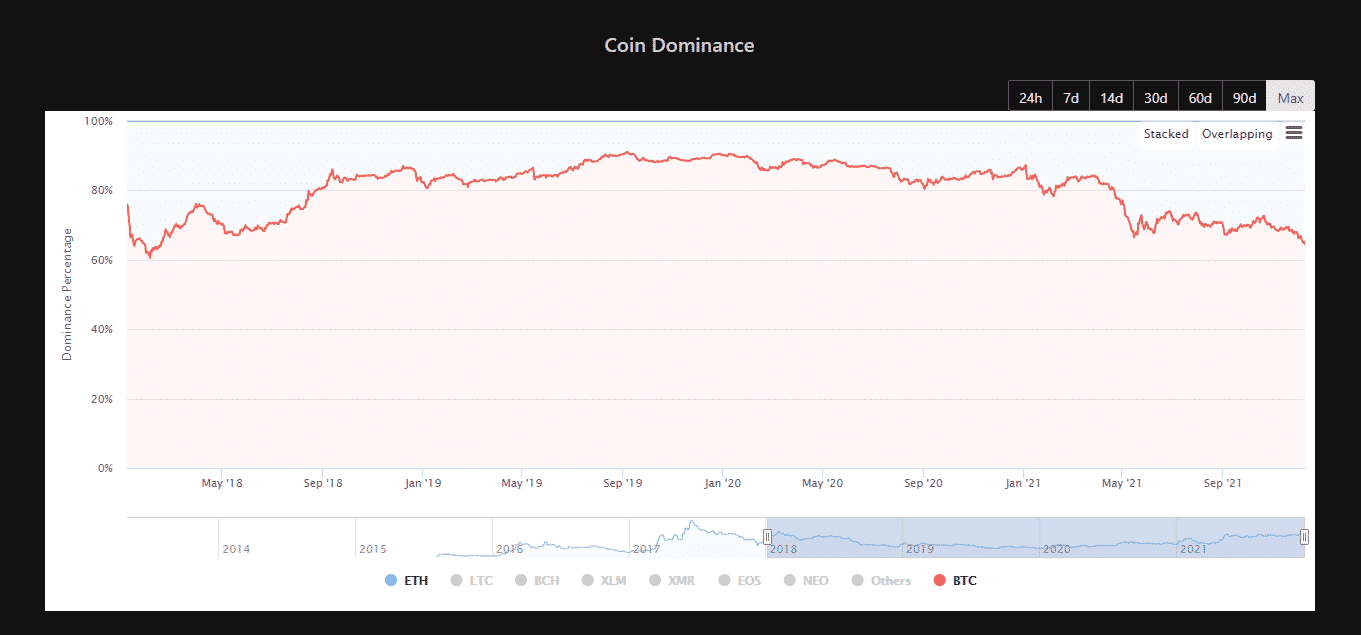Switch to 7d time range

[1071, 98]
